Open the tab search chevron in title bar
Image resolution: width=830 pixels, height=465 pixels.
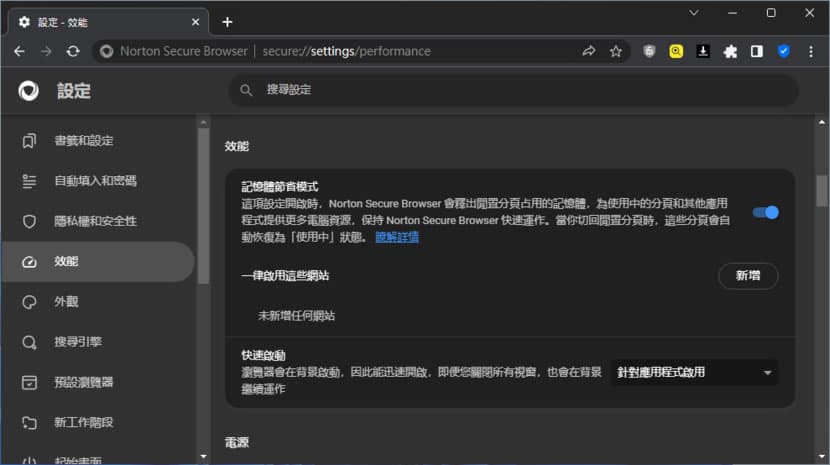(693, 13)
